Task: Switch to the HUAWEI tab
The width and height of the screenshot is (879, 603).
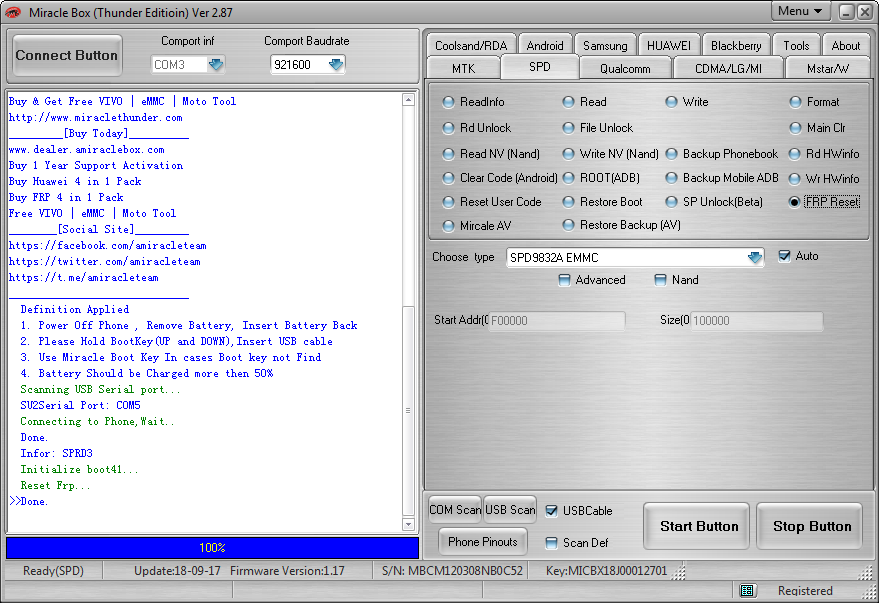Action: (669, 45)
